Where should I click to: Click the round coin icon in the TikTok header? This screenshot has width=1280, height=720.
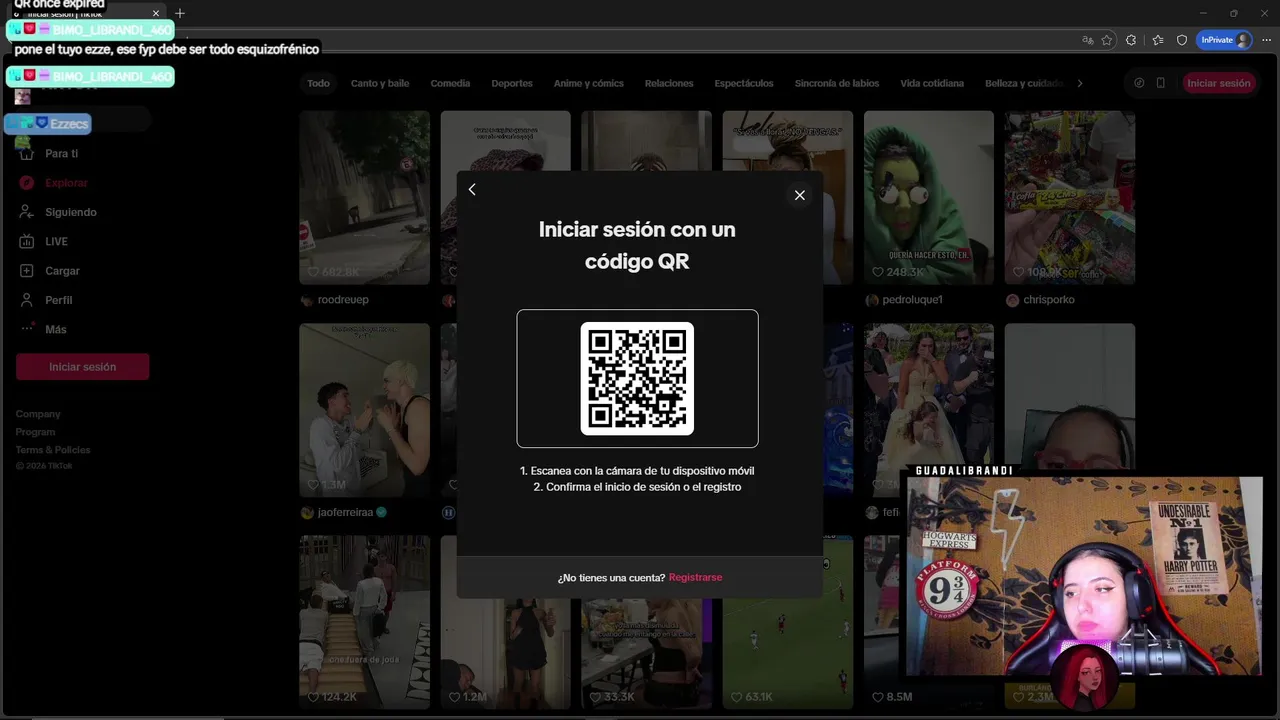coord(1139,83)
